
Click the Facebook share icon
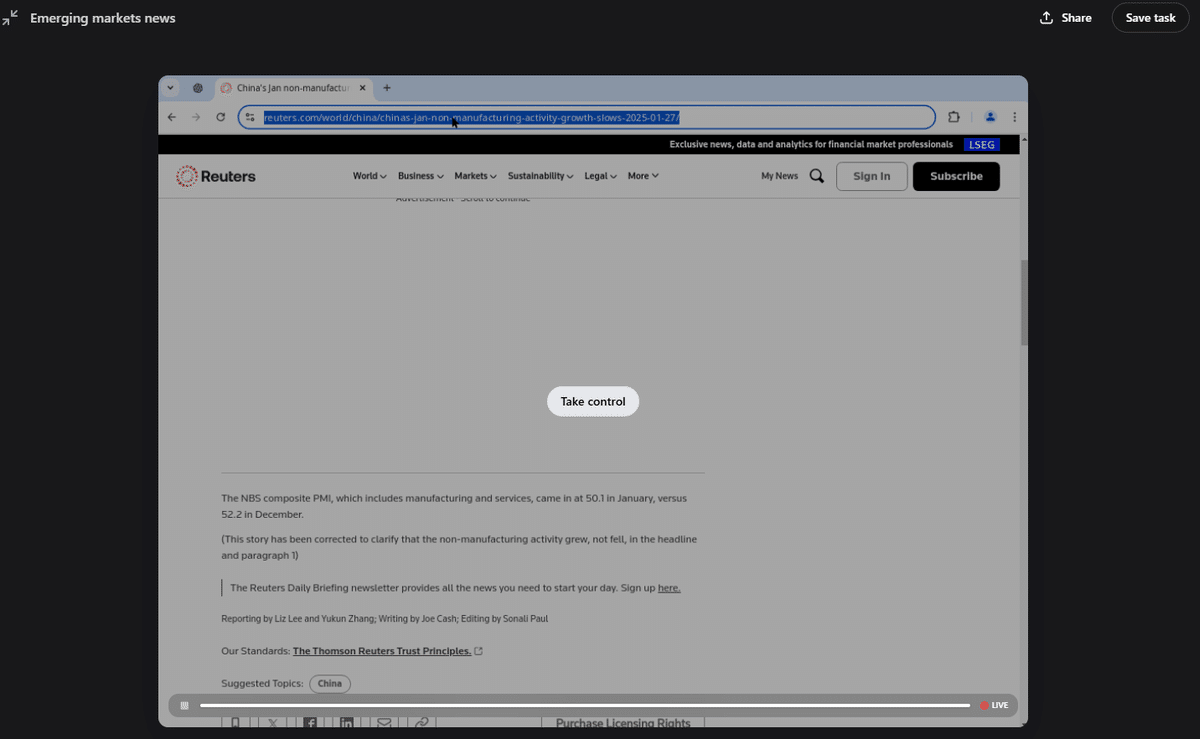coord(310,723)
